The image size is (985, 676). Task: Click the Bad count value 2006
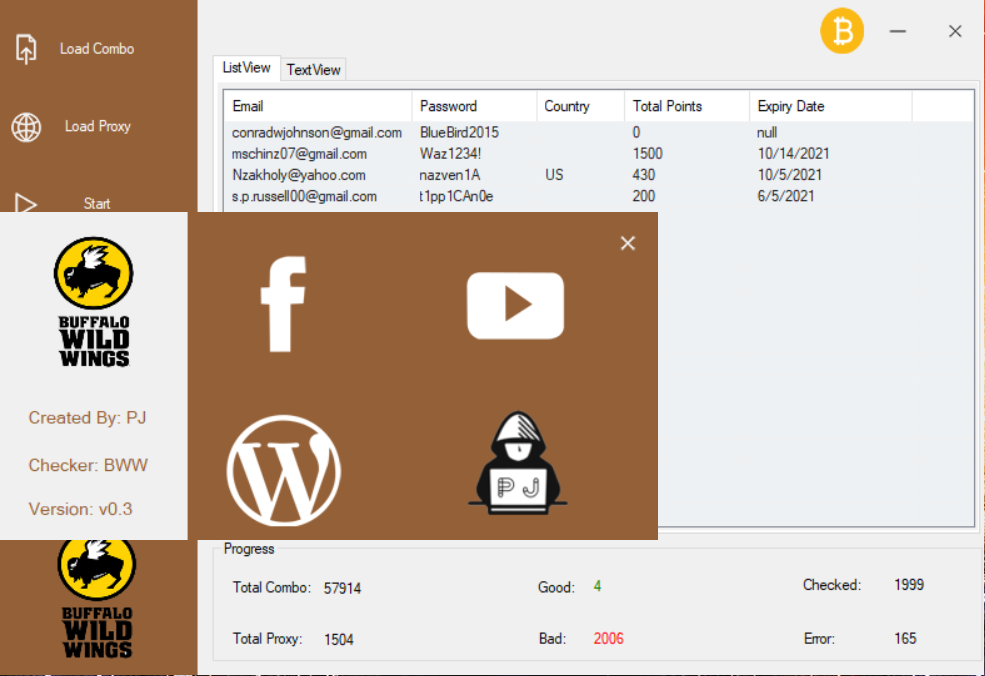(x=609, y=639)
